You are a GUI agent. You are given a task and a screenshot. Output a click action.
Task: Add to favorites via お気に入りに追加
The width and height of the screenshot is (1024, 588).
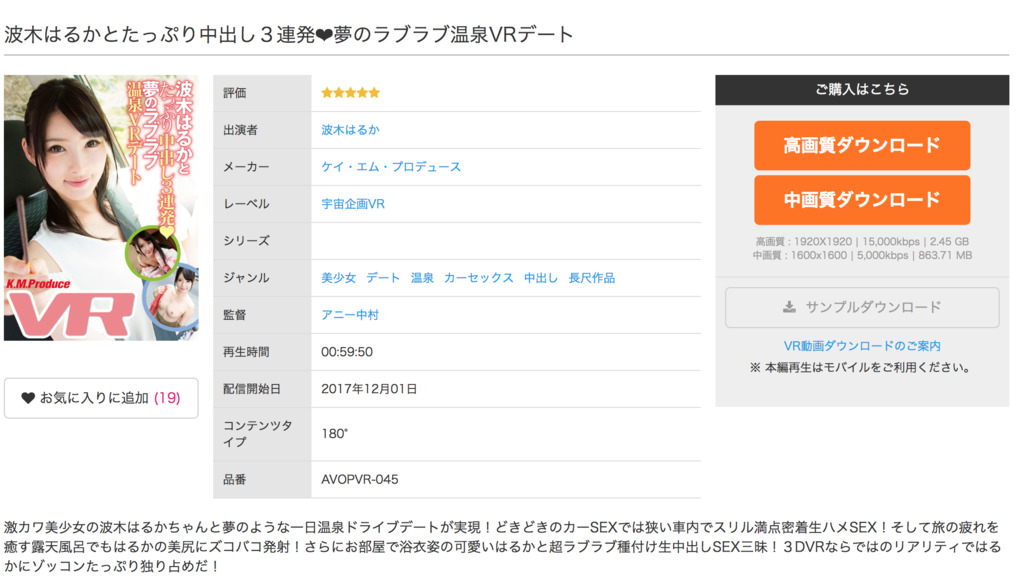click(94, 398)
